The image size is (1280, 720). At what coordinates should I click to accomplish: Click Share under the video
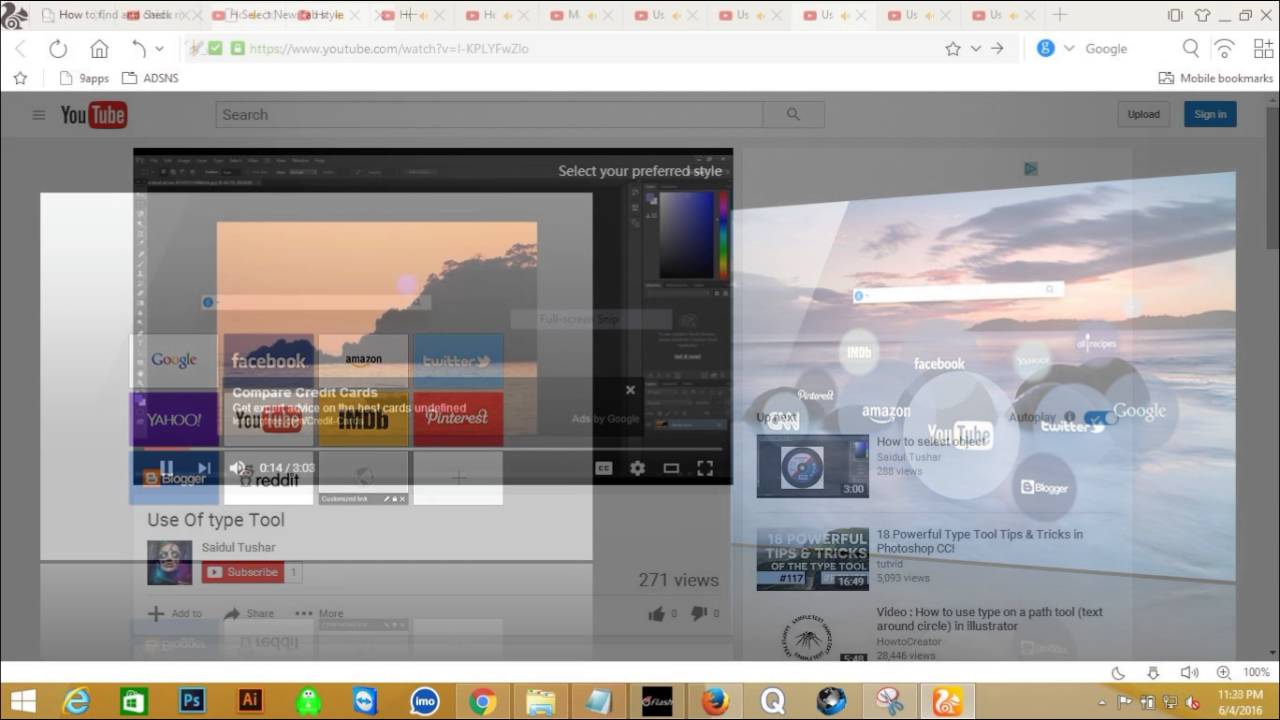pos(249,613)
